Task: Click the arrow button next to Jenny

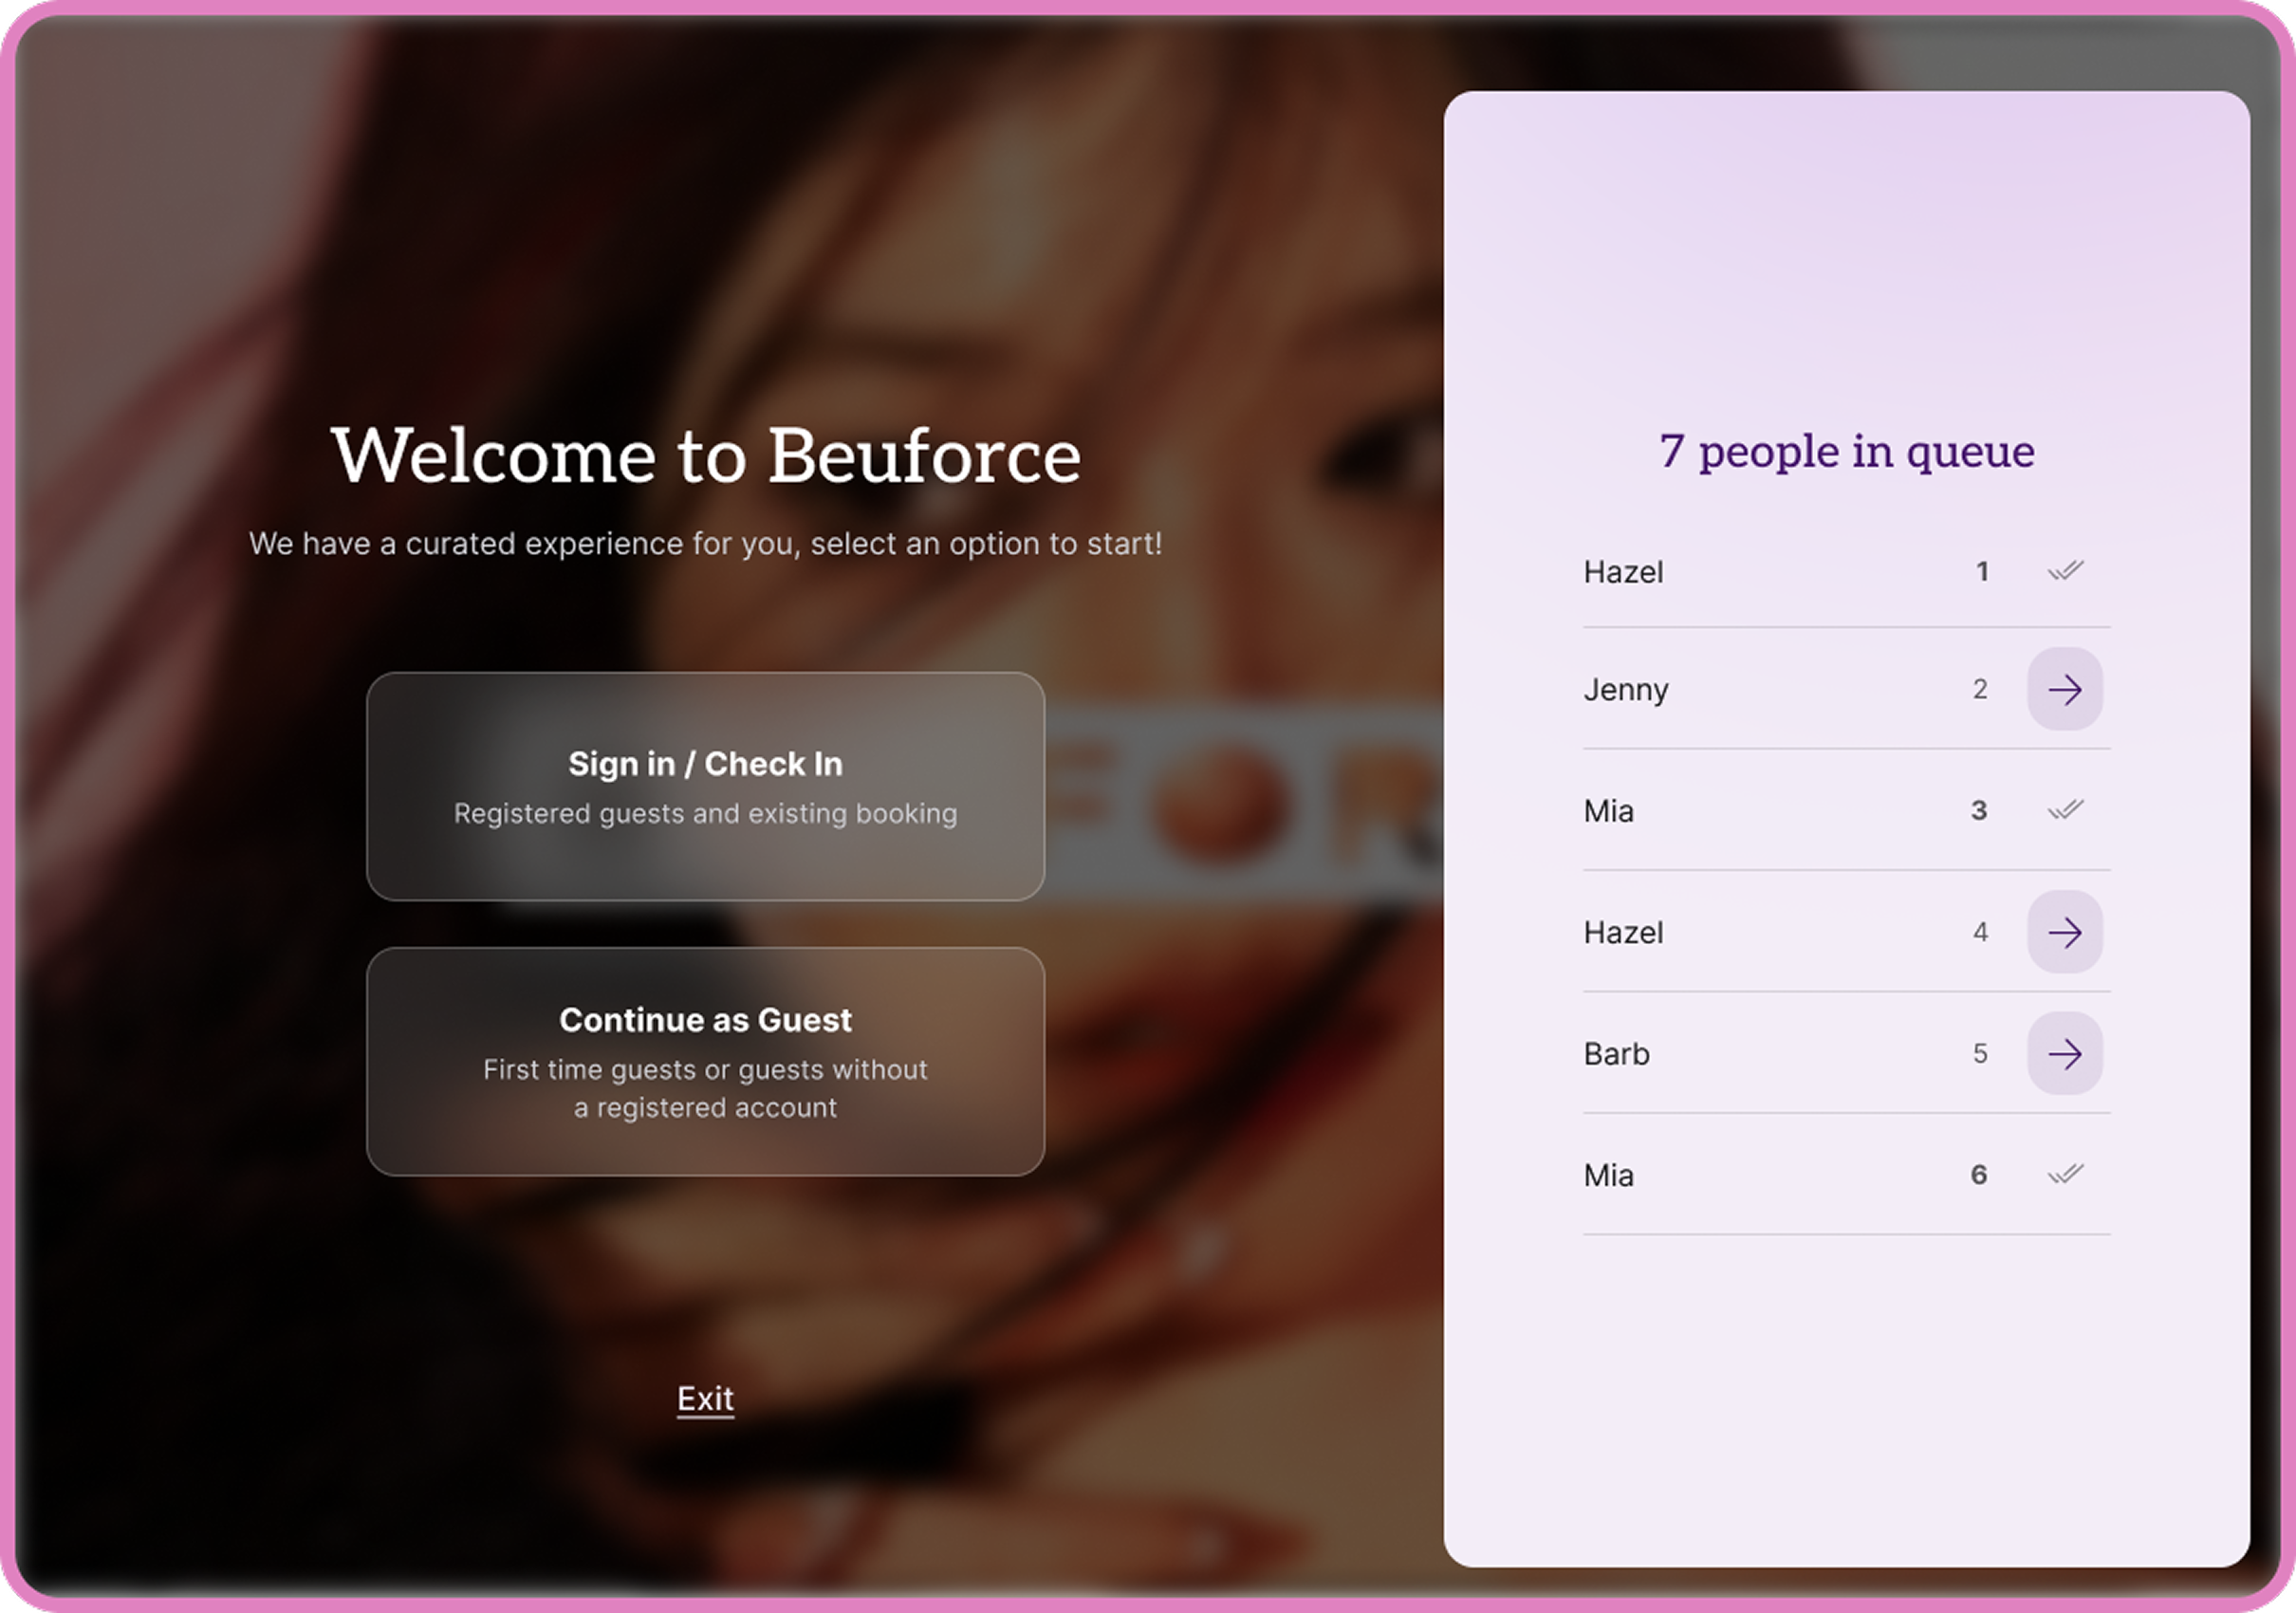Action: (x=2064, y=689)
